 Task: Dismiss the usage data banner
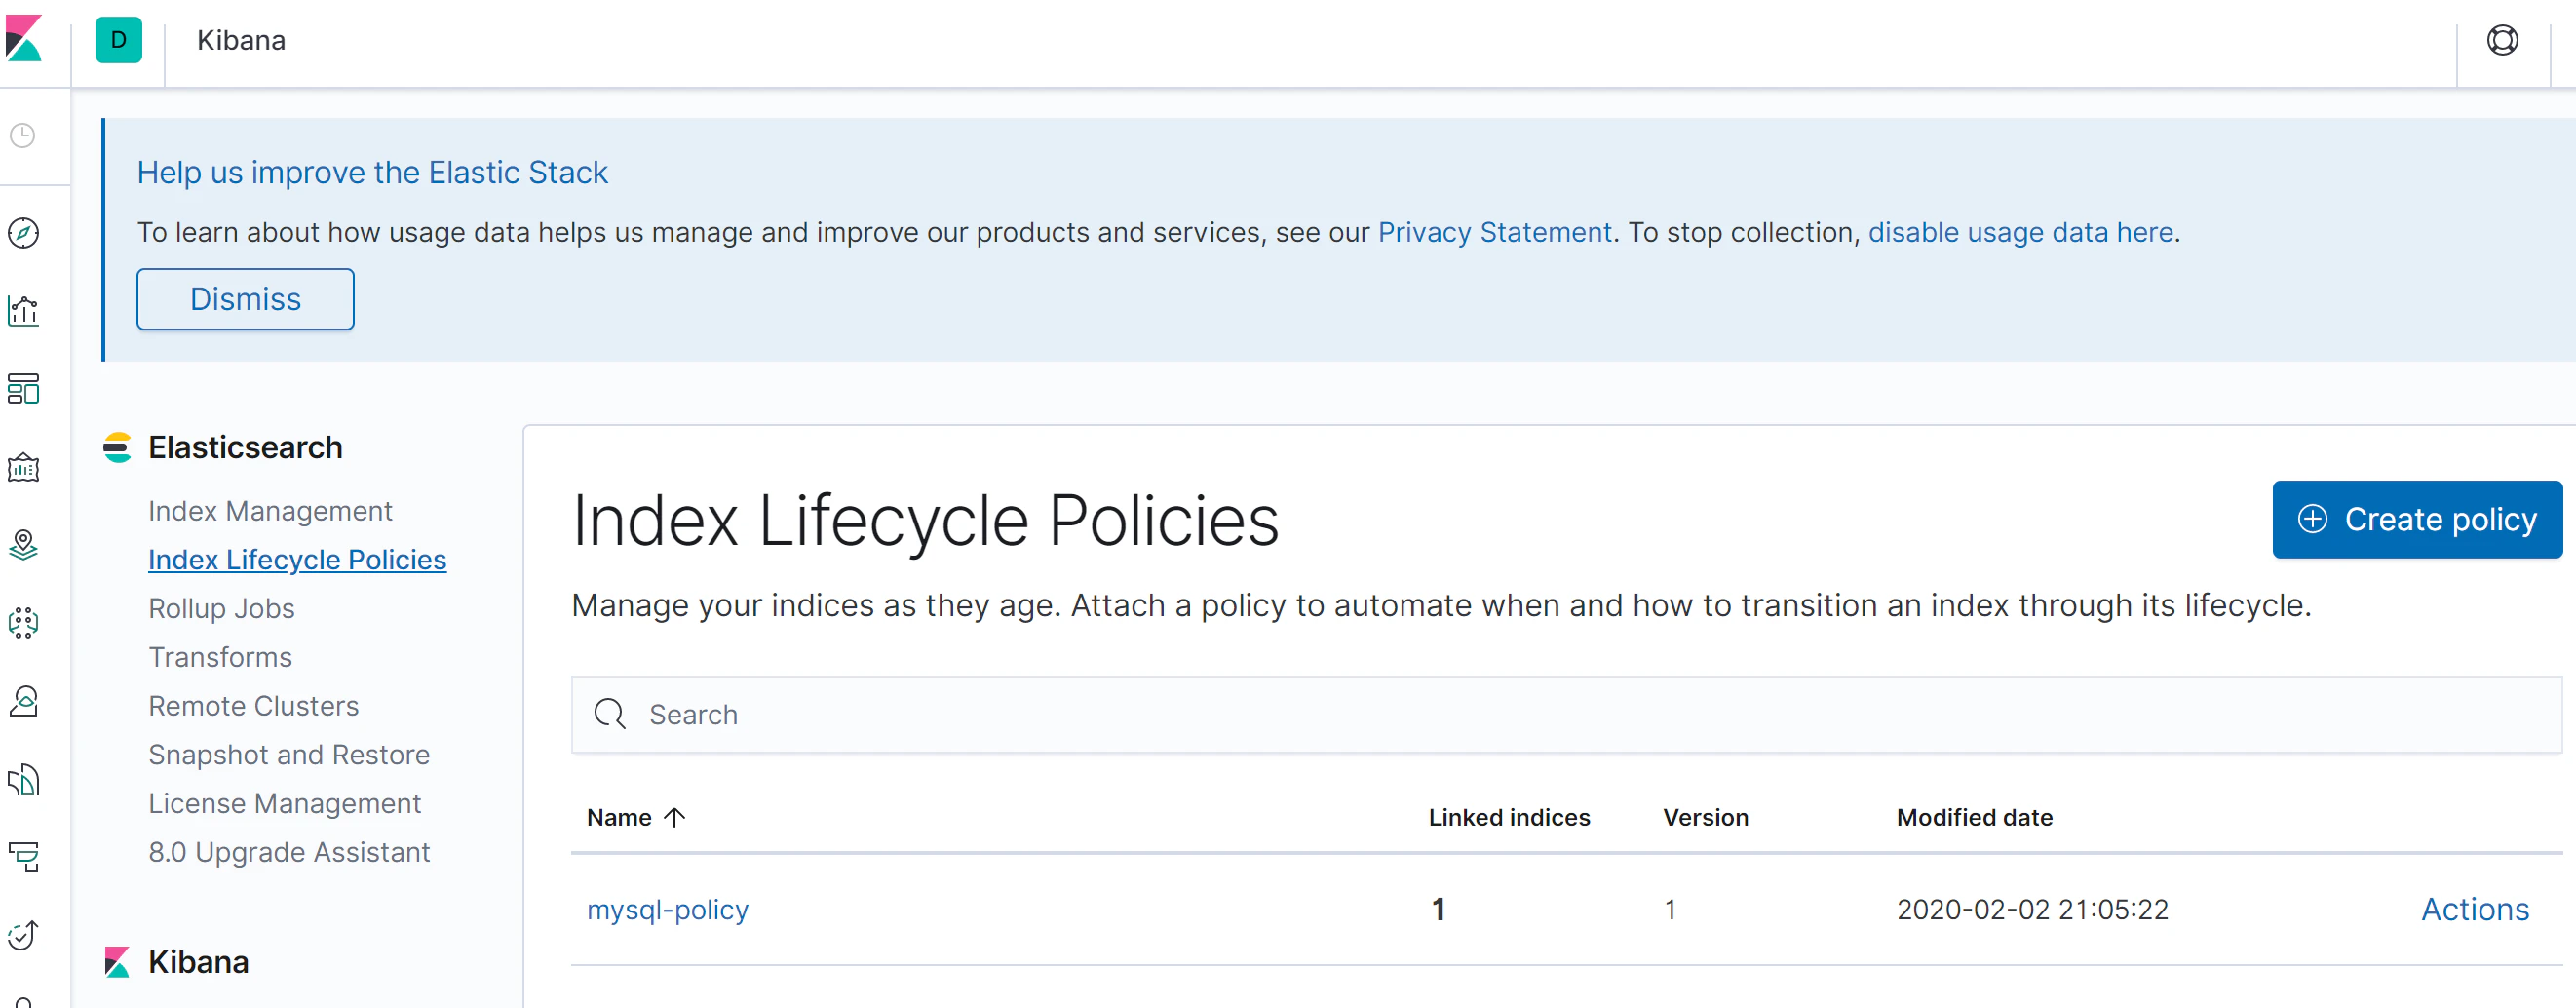(245, 299)
